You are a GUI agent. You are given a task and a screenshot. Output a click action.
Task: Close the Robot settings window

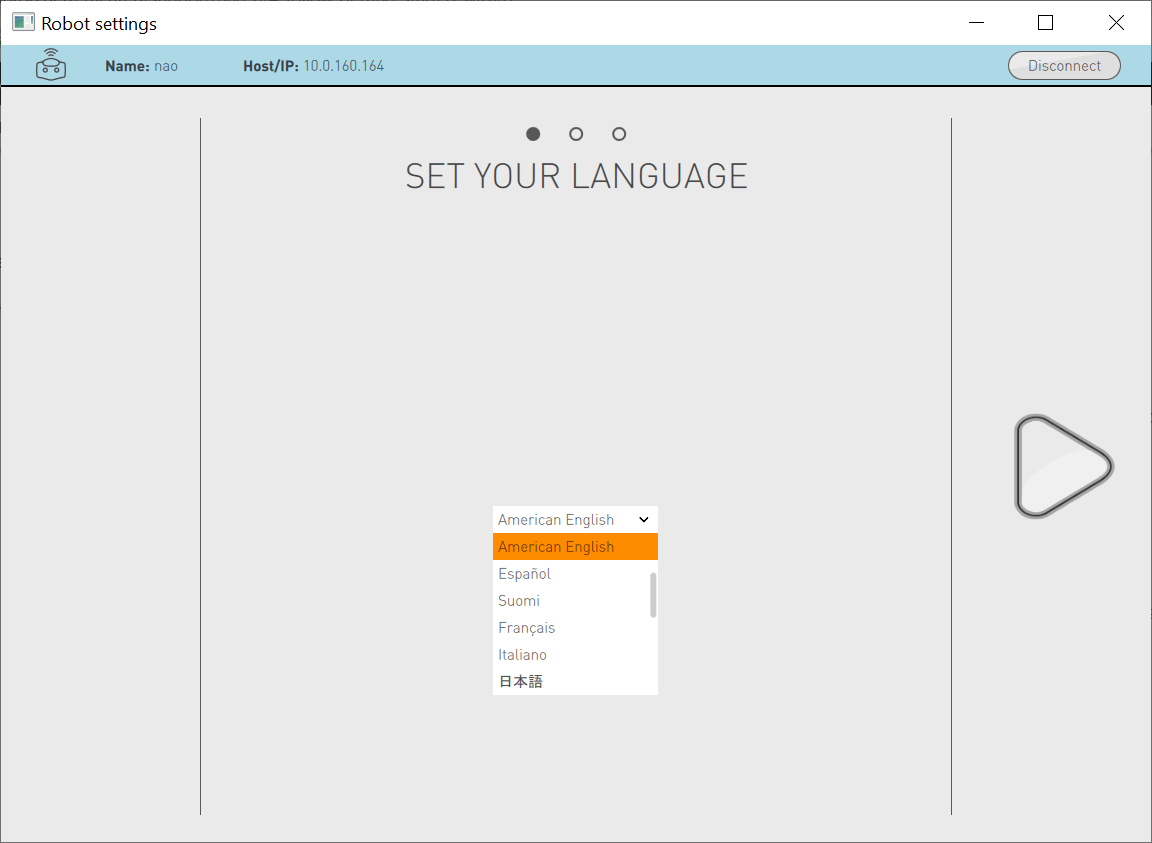pyautogui.click(x=1116, y=22)
